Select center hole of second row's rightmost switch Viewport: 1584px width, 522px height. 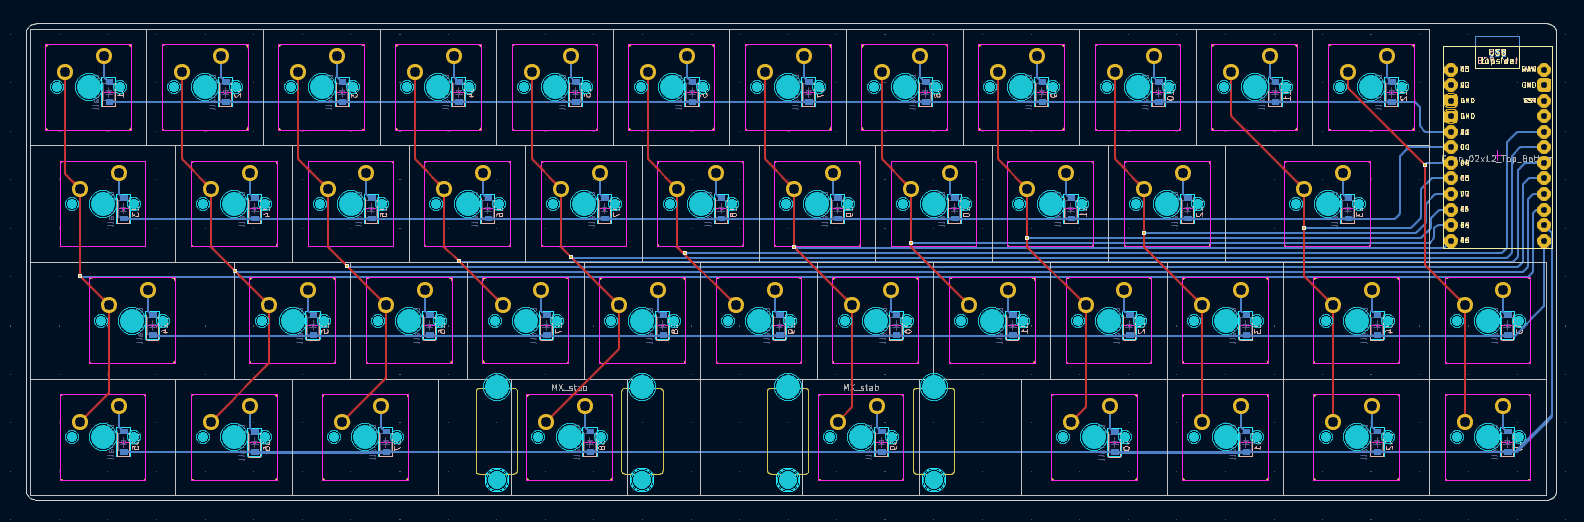click(1327, 204)
